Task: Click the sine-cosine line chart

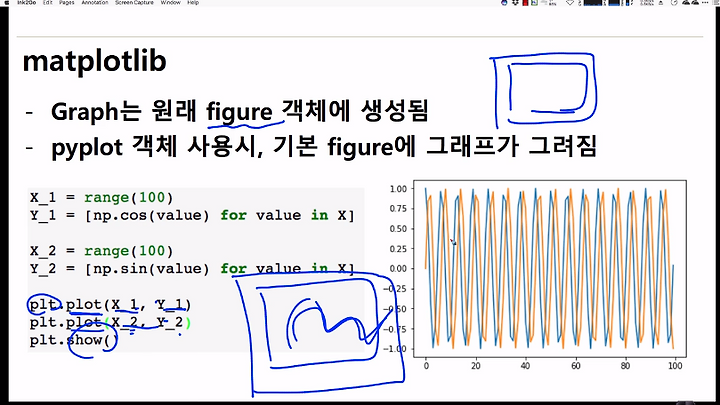Action: tap(550, 269)
